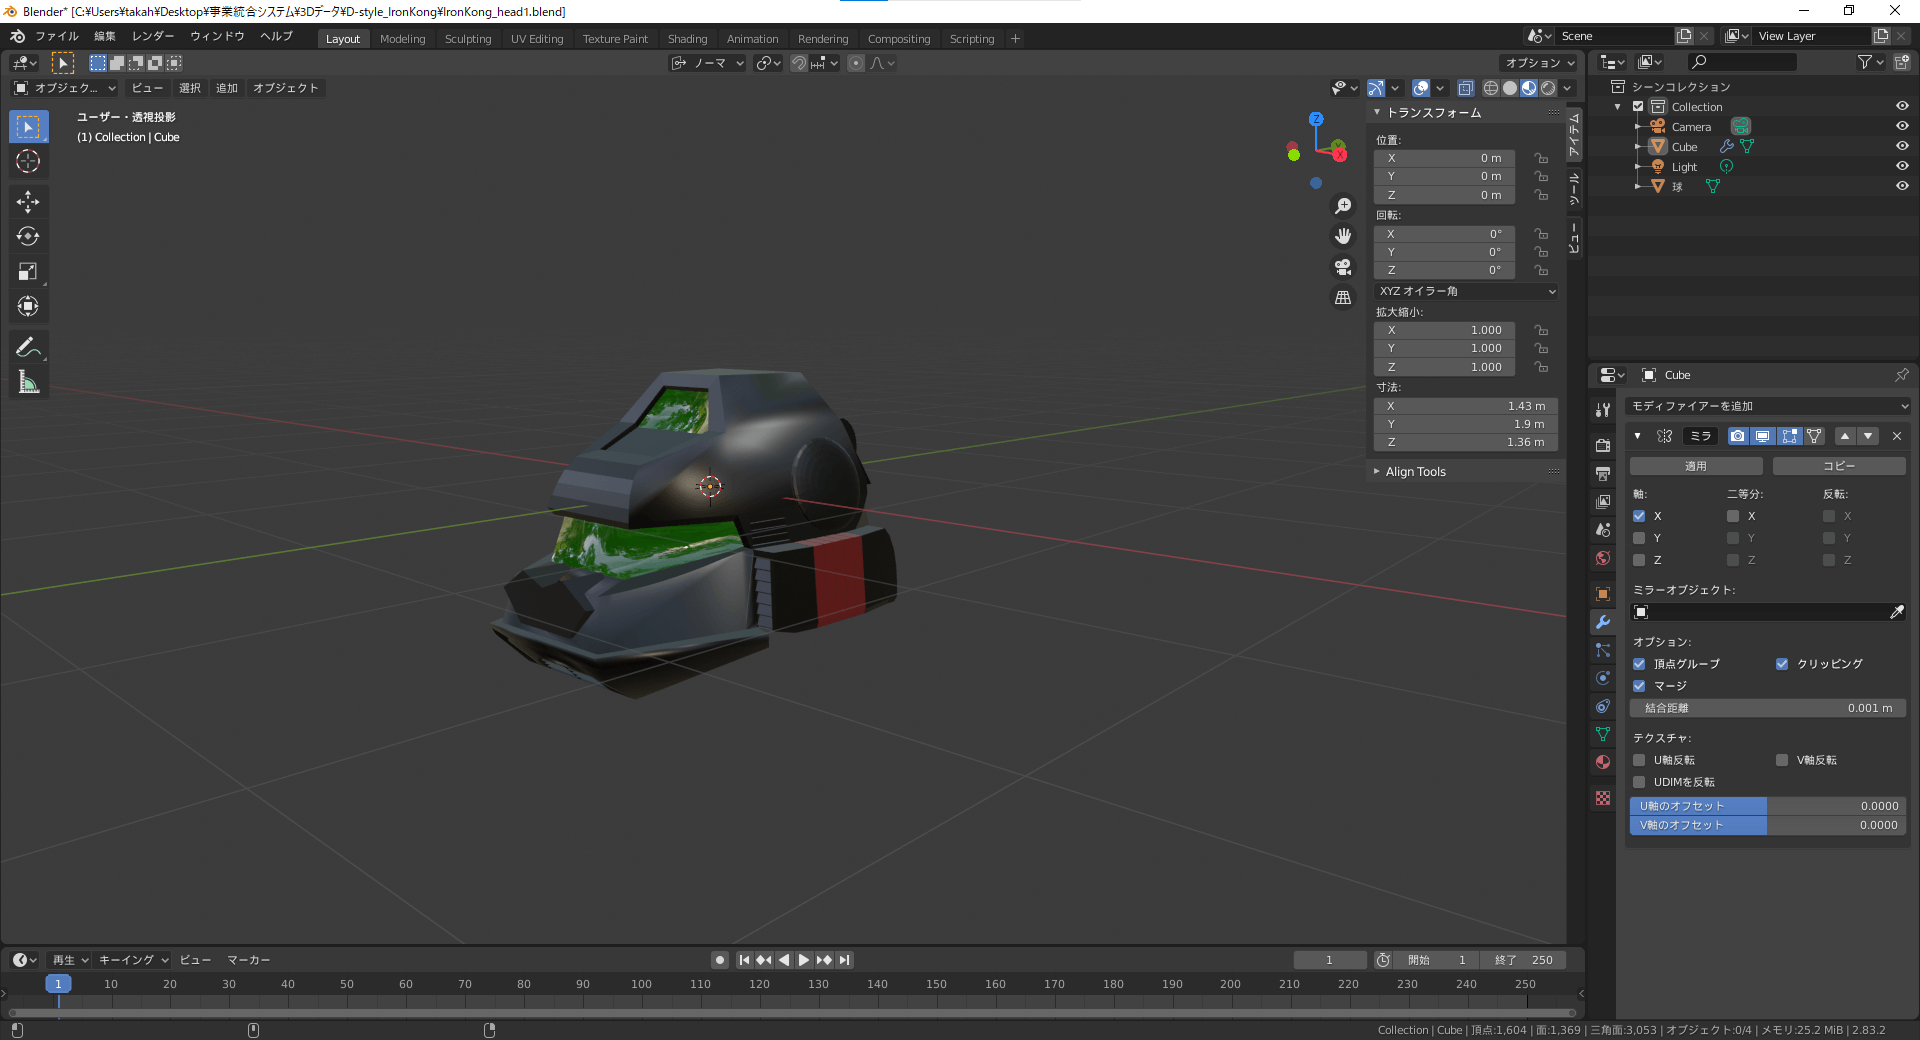Screen dimensions: 1920x1040
Task: Click the 結合距離 merge distance slider
Action: [1766, 707]
